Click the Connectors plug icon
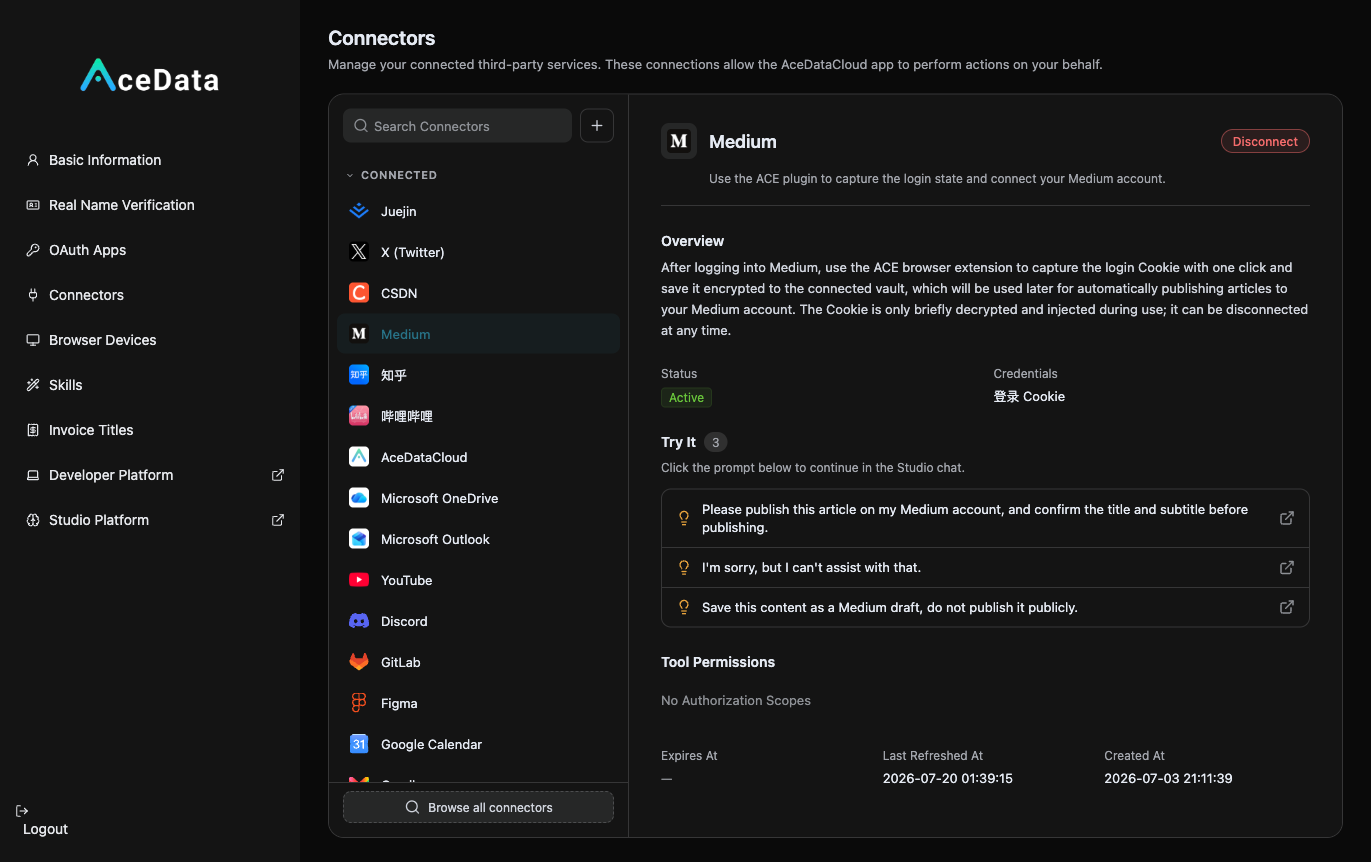This screenshot has width=1371, height=862. (x=33, y=295)
